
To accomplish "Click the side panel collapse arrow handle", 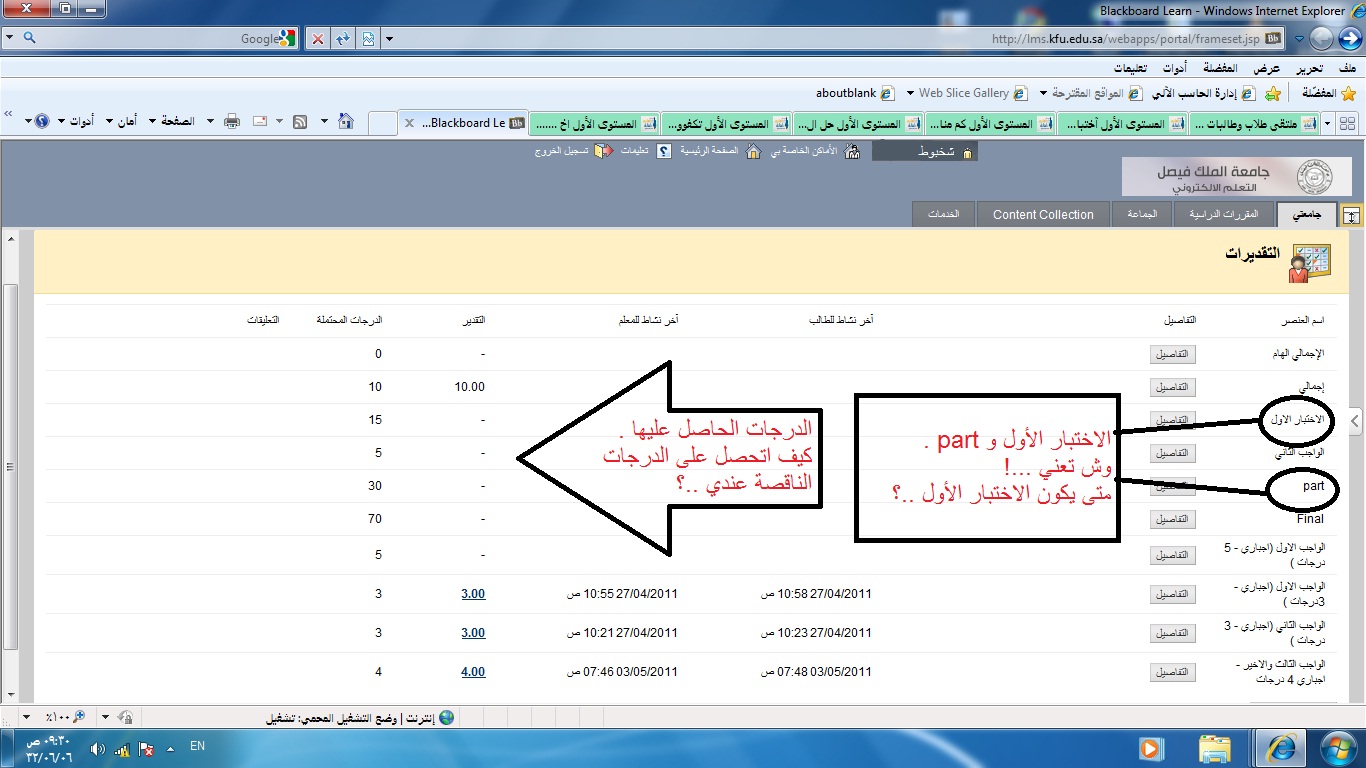I will point(1356,421).
